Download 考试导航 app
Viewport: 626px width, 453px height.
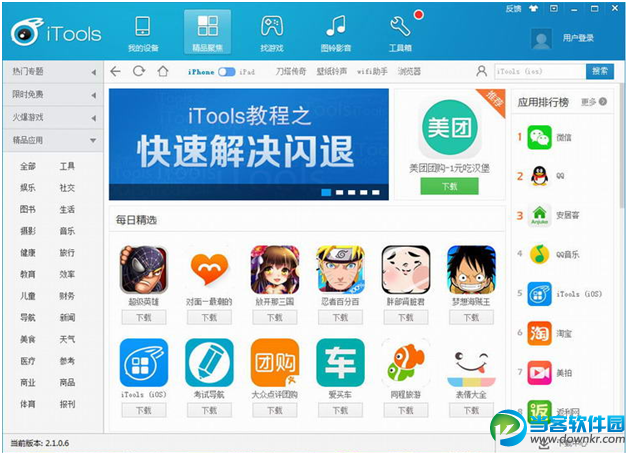point(209,410)
